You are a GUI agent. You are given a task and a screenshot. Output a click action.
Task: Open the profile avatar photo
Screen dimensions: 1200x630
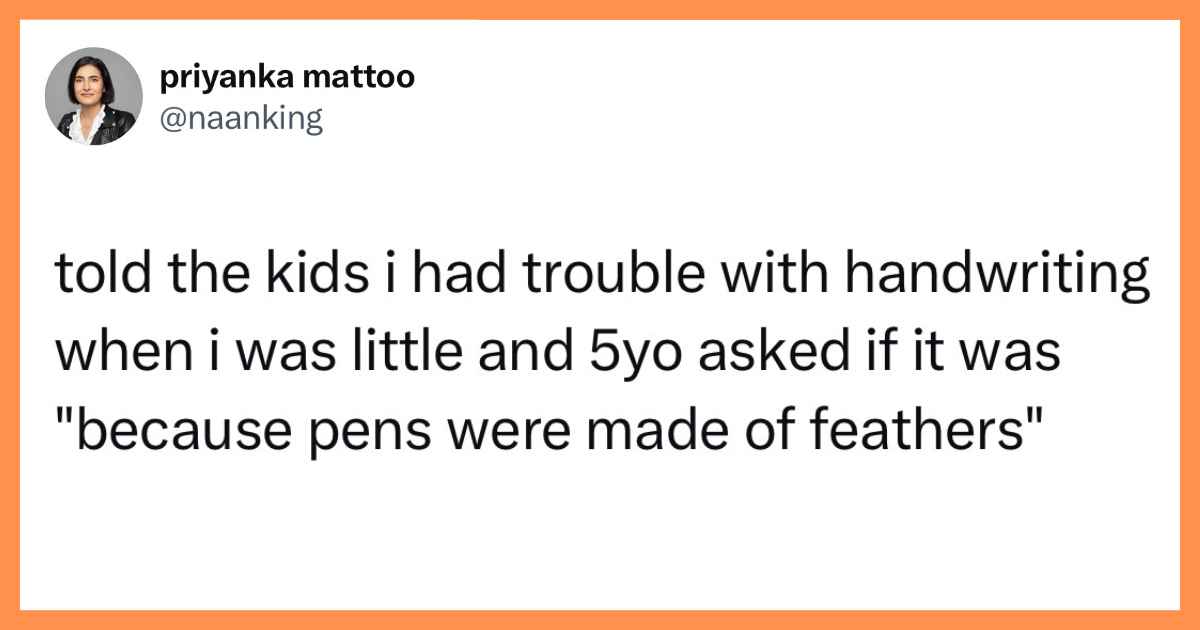93,96
